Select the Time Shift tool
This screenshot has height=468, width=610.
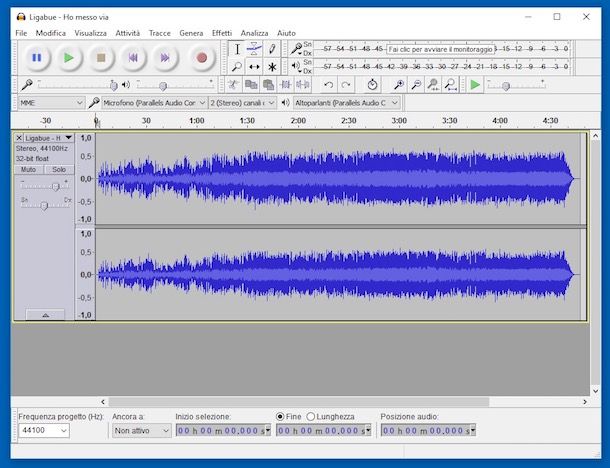254,67
